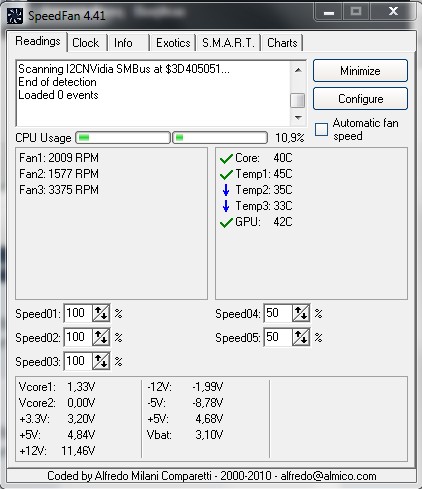Click the Speed04 spinner arrows
The image size is (422, 489).
301,313
